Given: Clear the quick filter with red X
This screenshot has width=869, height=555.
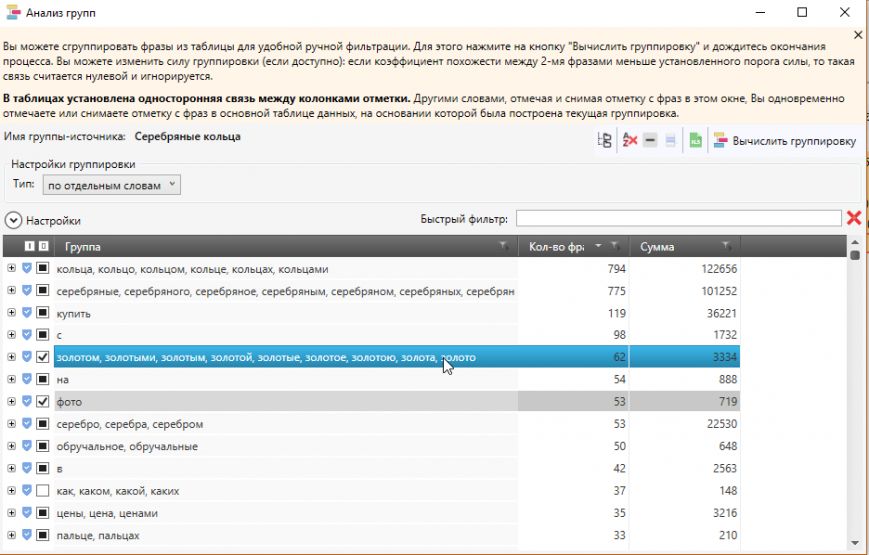Looking at the screenshot, I should (x=854, y=218).
